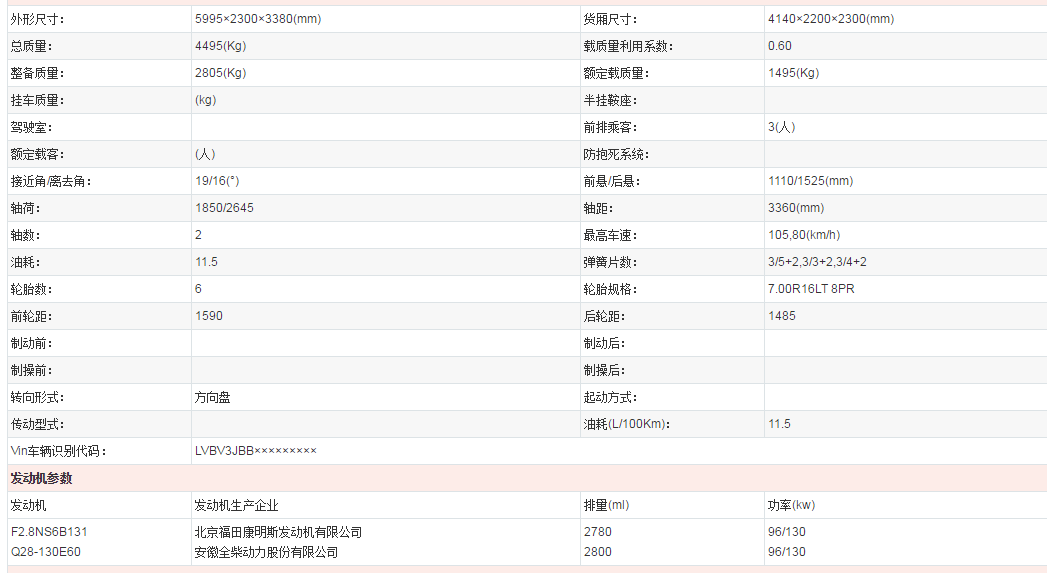This screenshot has width=1047, height=573.
Task: Select the 载质量利用系数 value 0.60
Action: (779, 46)
